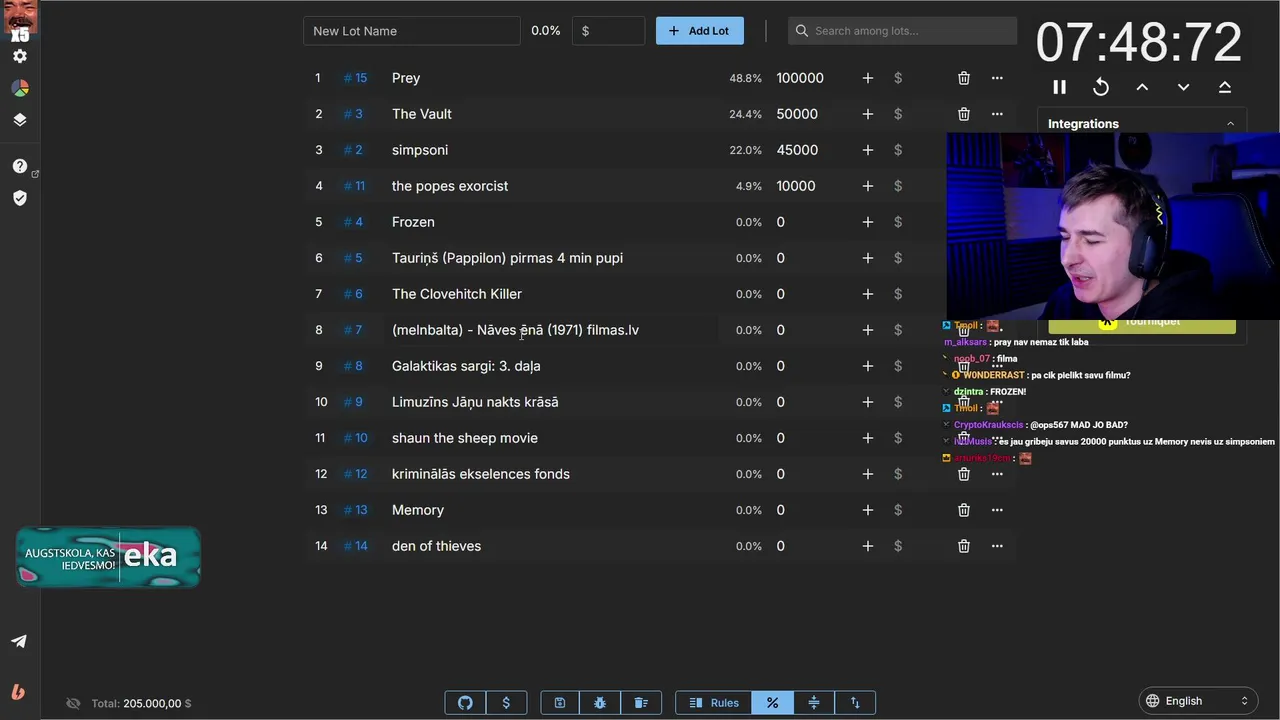Add amount to Prey with plus icon
Screen dimensions: 1280x720
point(868,78)
